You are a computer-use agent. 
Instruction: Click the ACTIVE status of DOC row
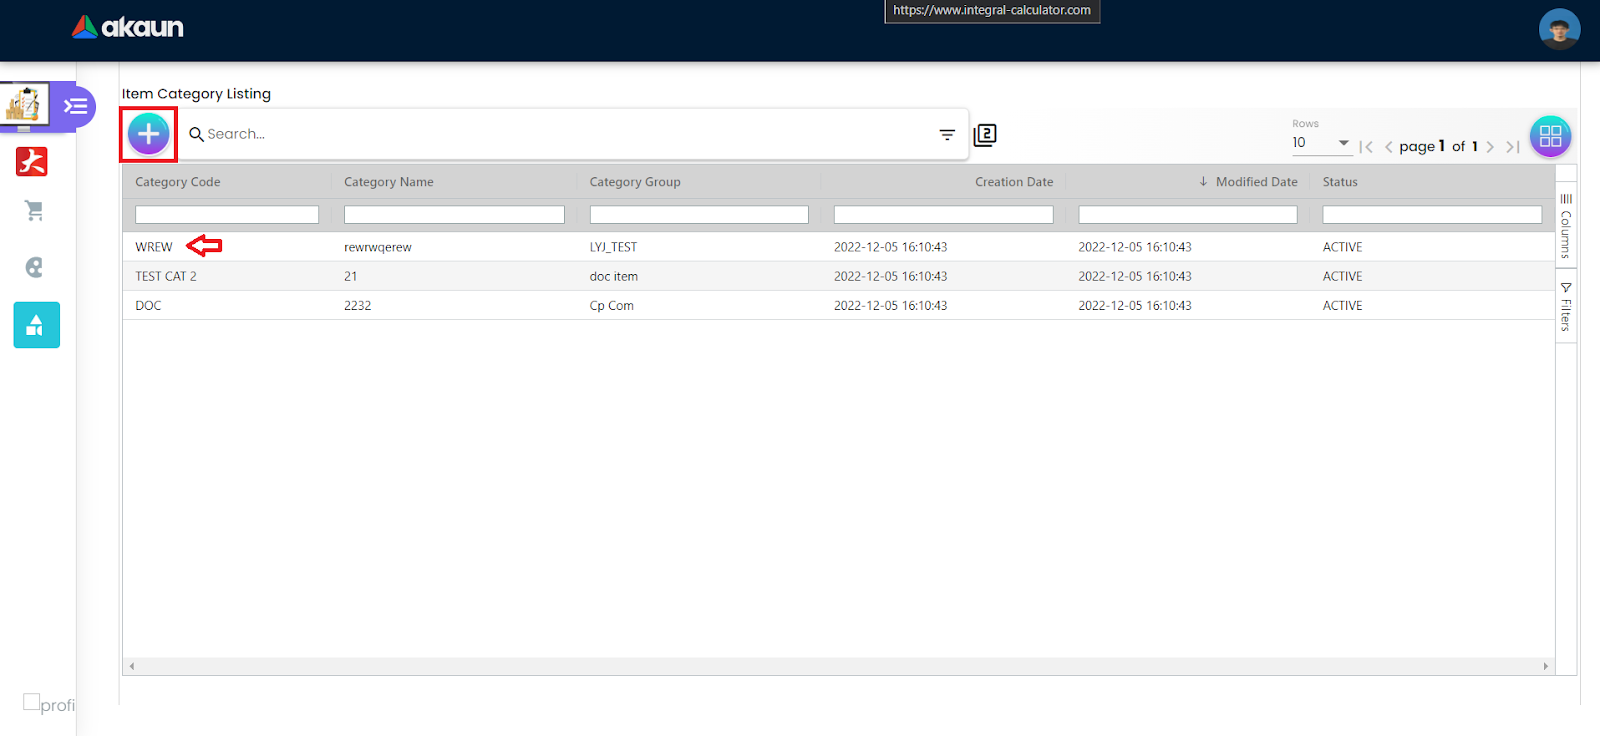point(1342,306)
